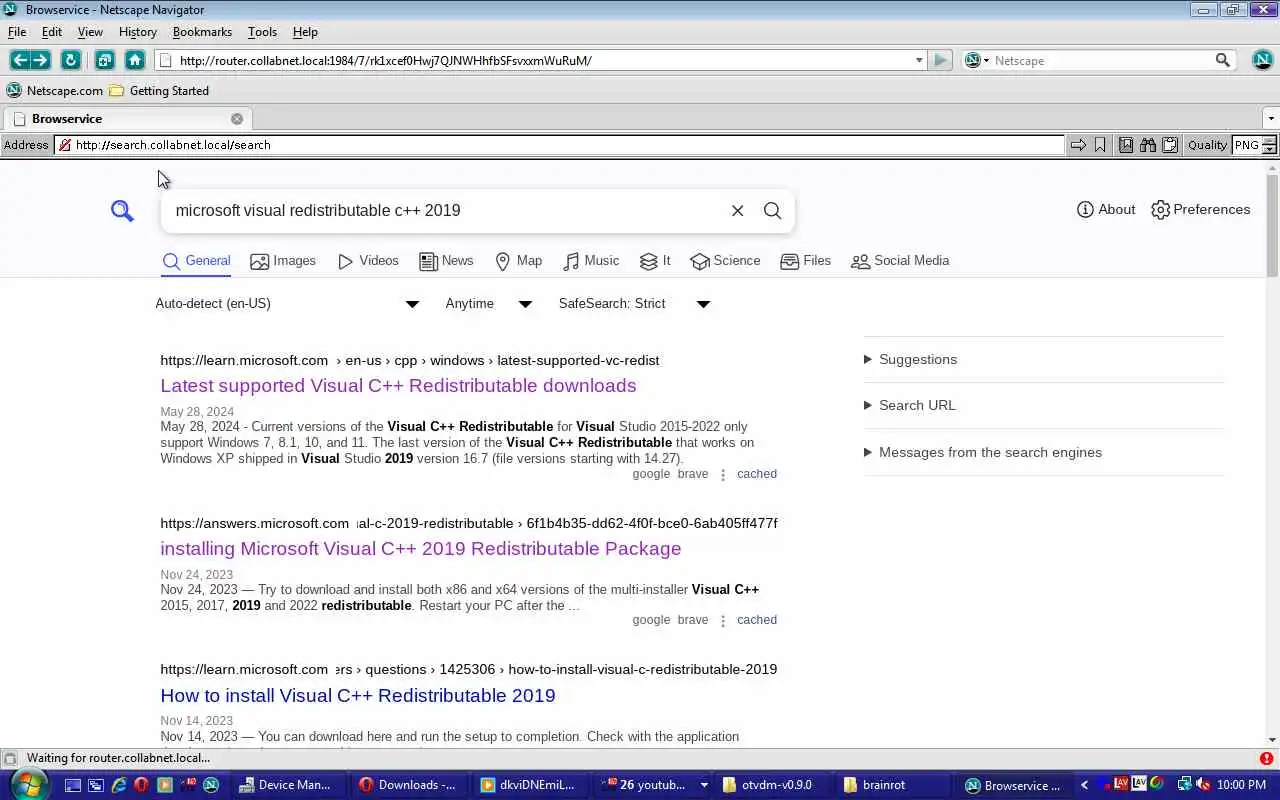Open installing Microsoft Visual C++ 2019 Redistributable Package

coord(420,549)
